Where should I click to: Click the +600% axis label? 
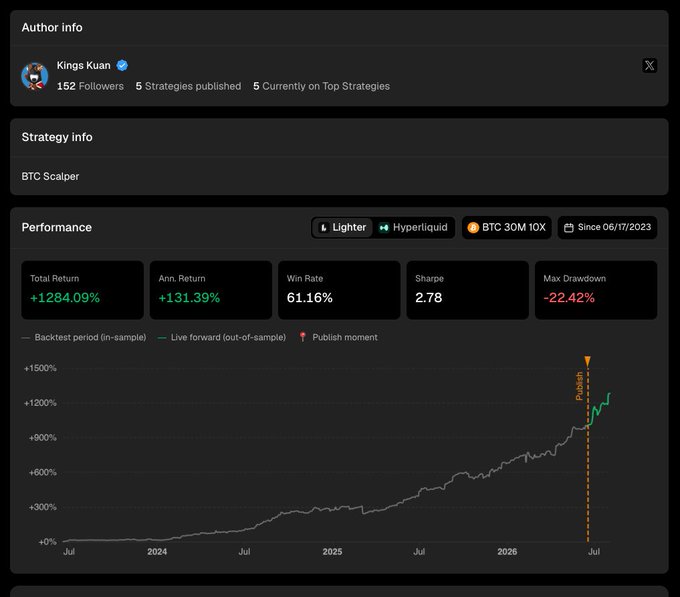(42, 472)
